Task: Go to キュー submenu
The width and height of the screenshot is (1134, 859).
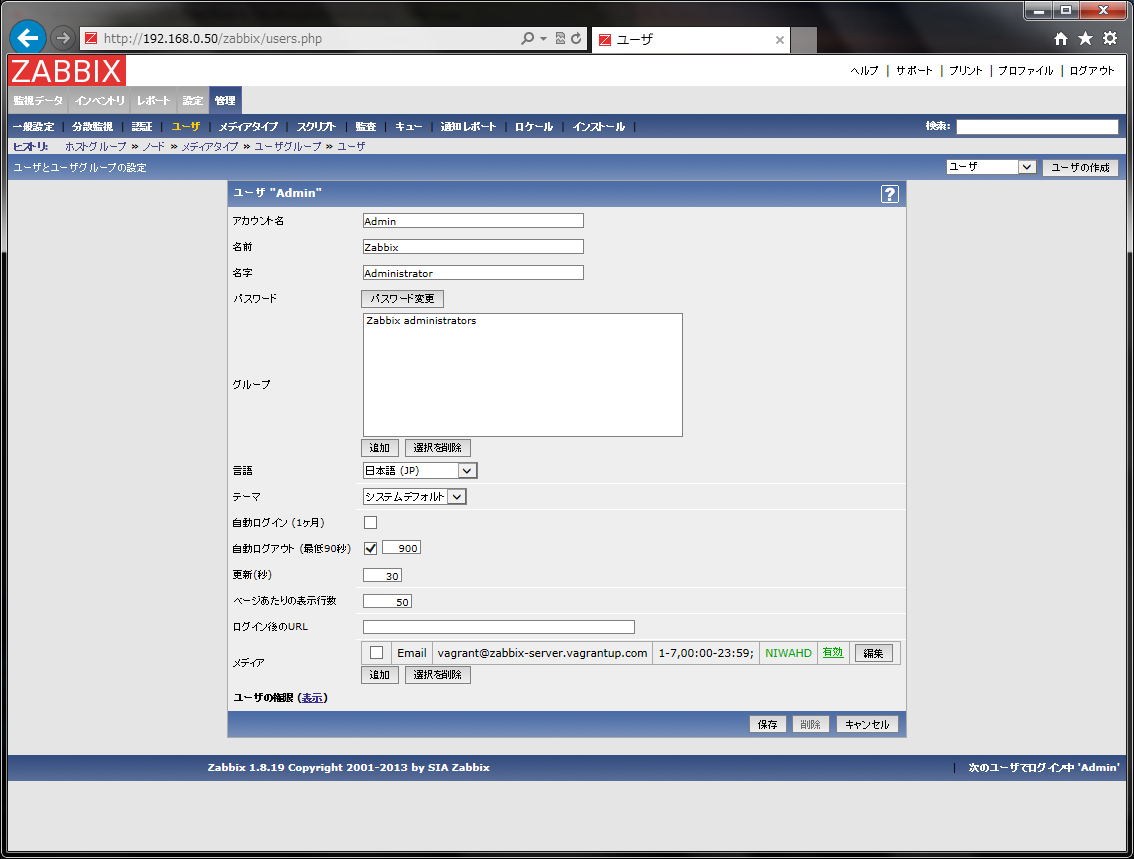Action: 409,127
